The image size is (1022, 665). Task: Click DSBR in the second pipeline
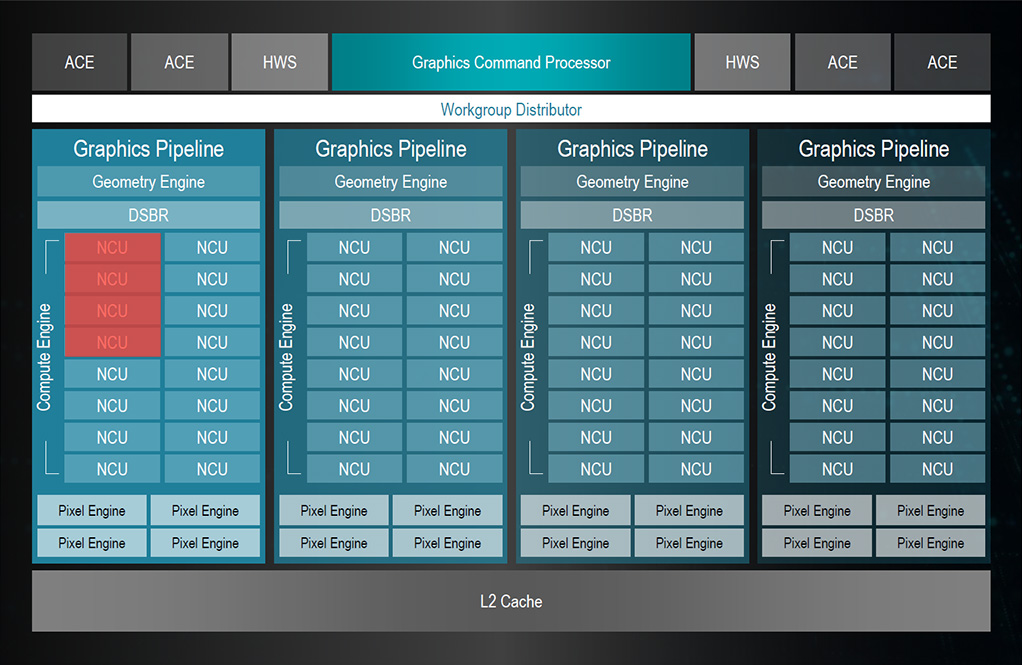390,215
